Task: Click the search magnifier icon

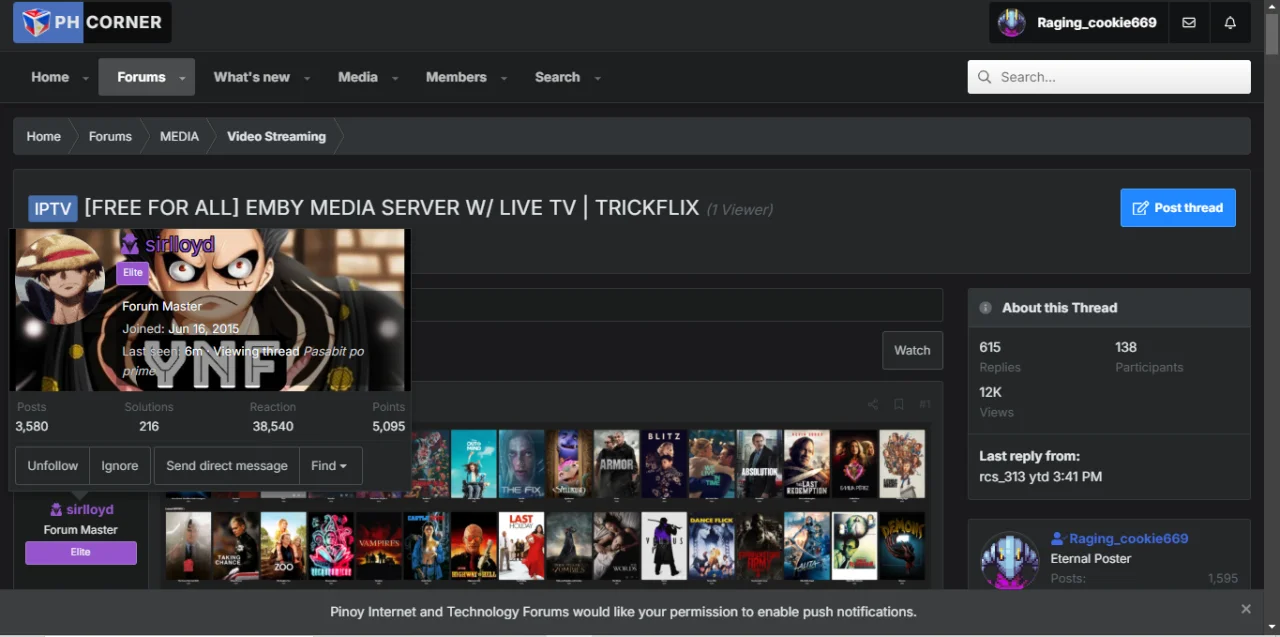Action: click(985, 77)
